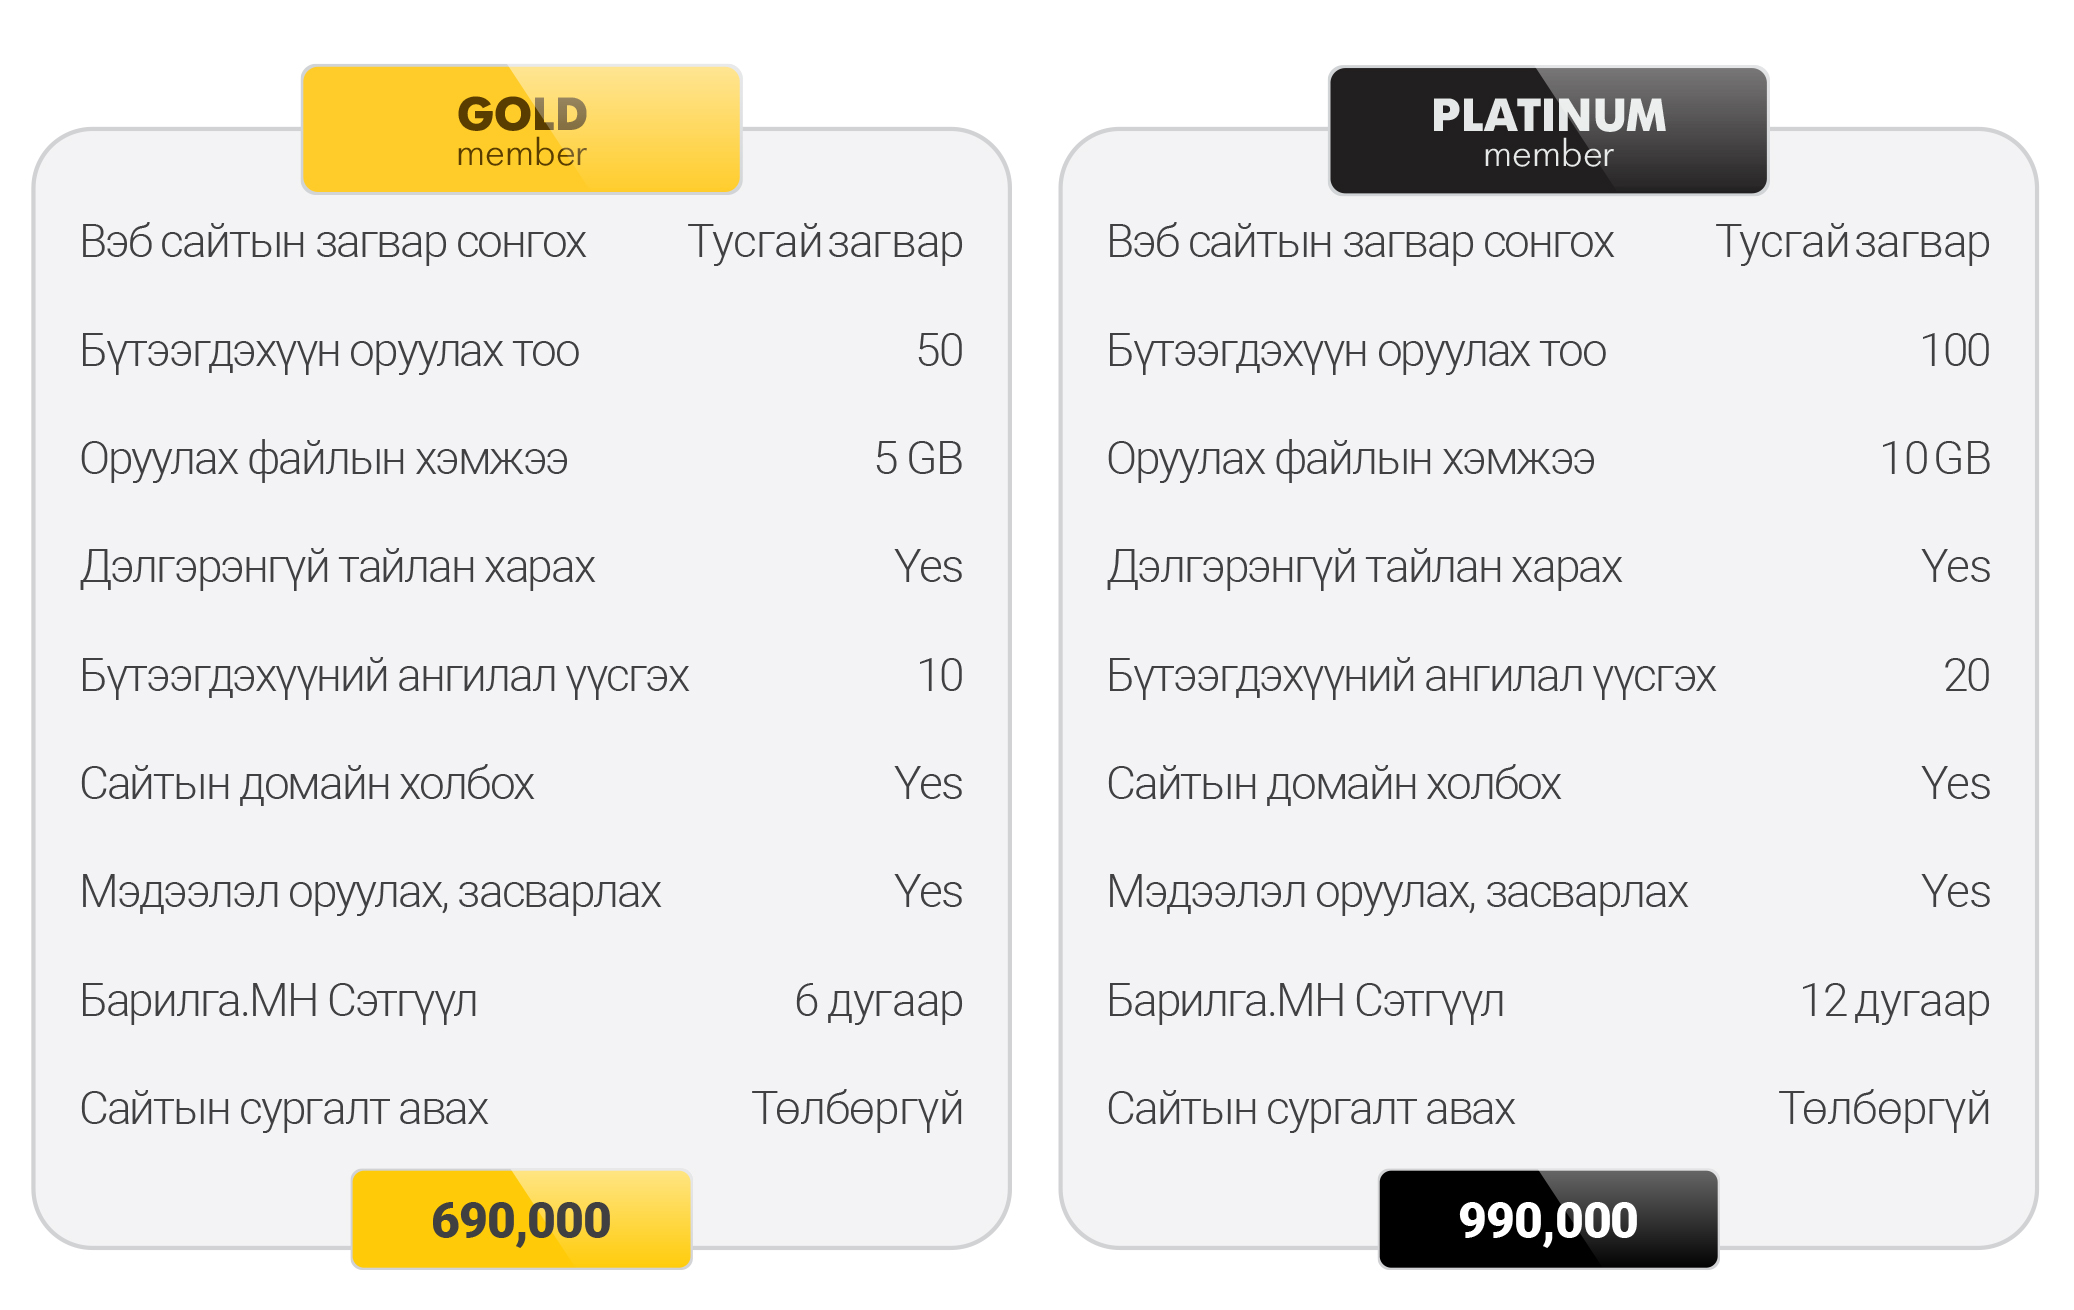This screenshot has height=1310, width=2074.
Task: Select the 690,000 gold price button
Action: coord(521,1219)
